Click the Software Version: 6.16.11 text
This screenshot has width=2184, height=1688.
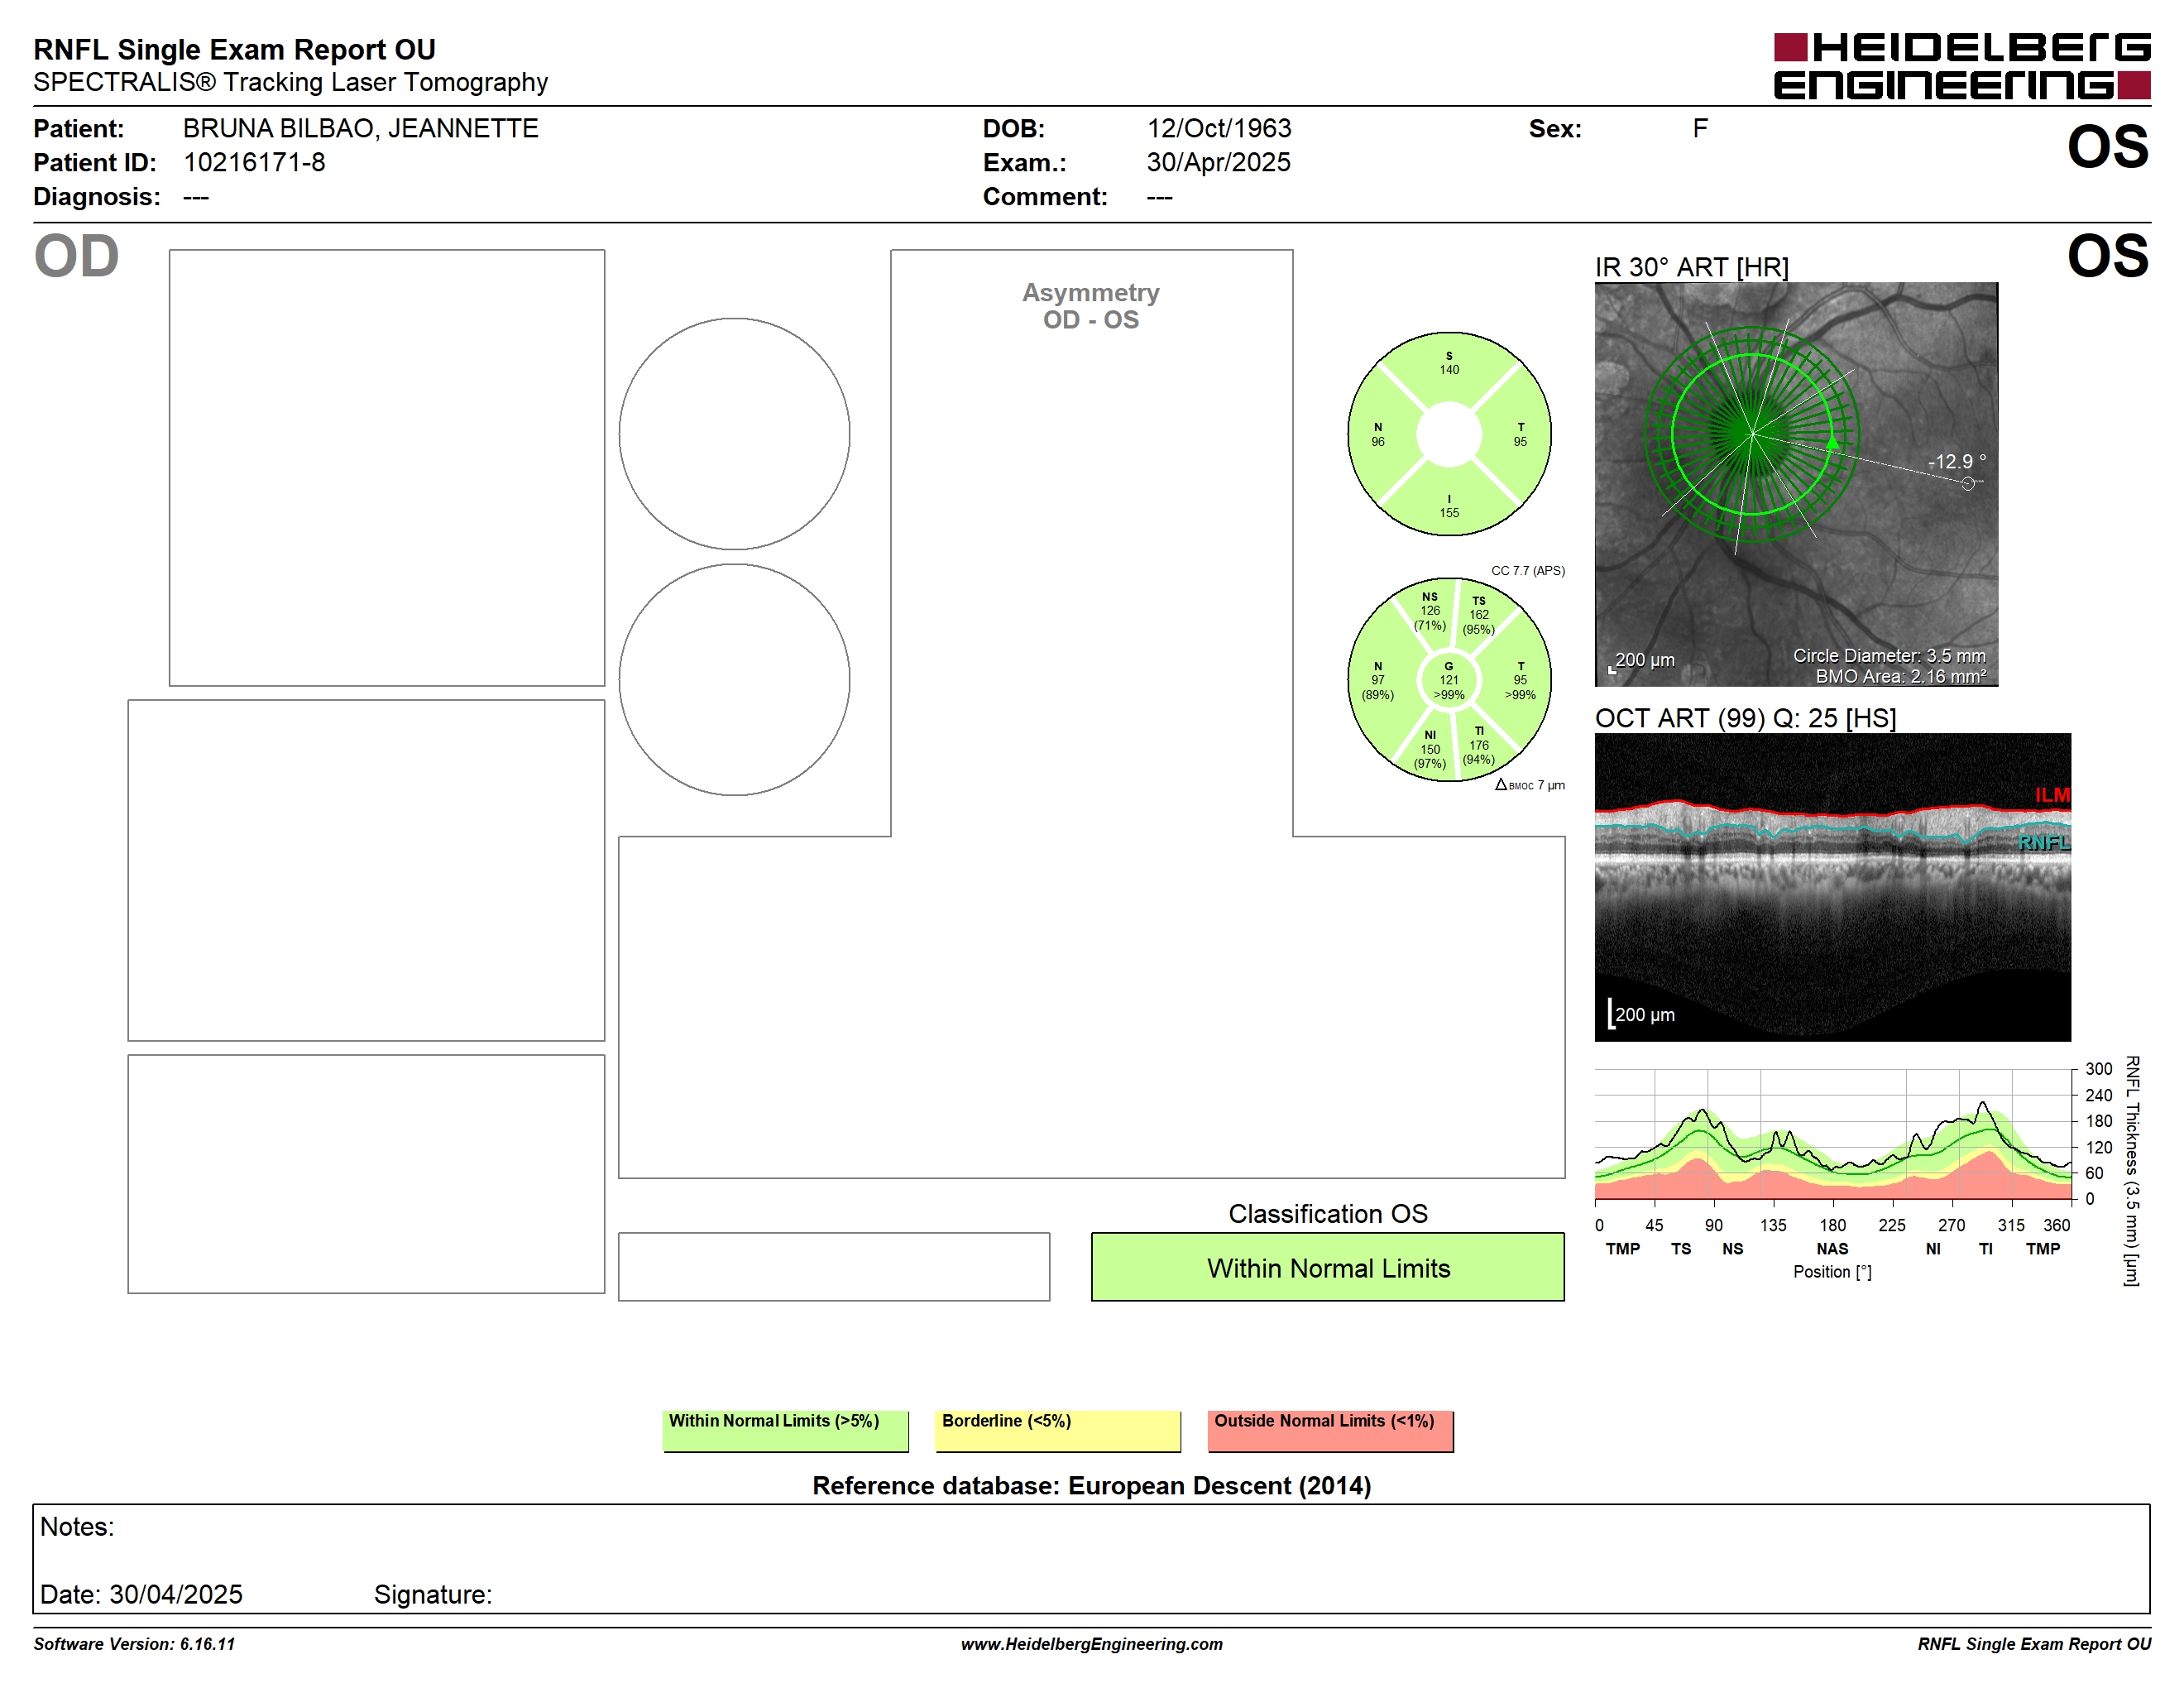click(134, 1644)
